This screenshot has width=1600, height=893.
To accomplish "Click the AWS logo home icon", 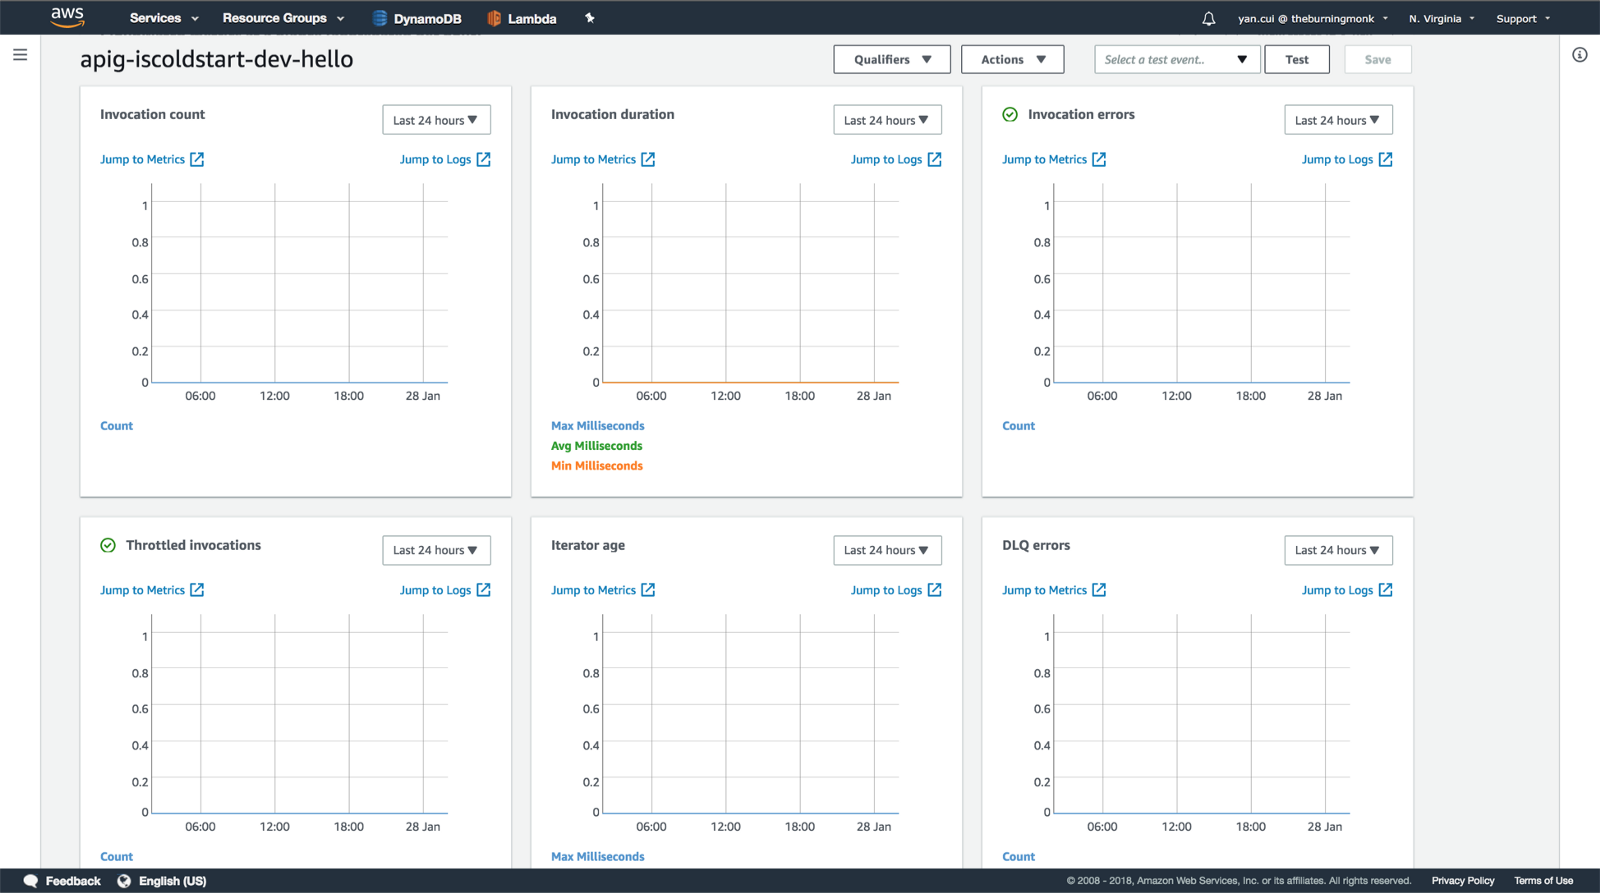I will (67, 17).
